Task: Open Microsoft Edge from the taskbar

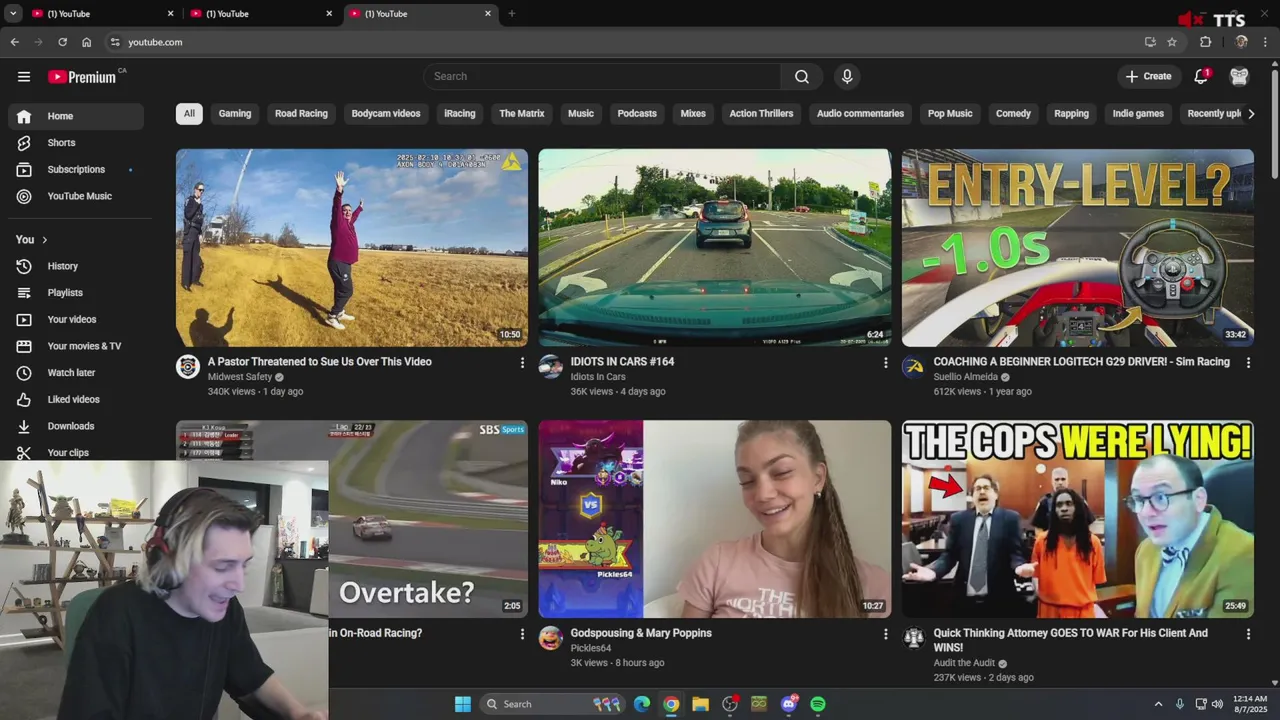Action: click(642, 704)
